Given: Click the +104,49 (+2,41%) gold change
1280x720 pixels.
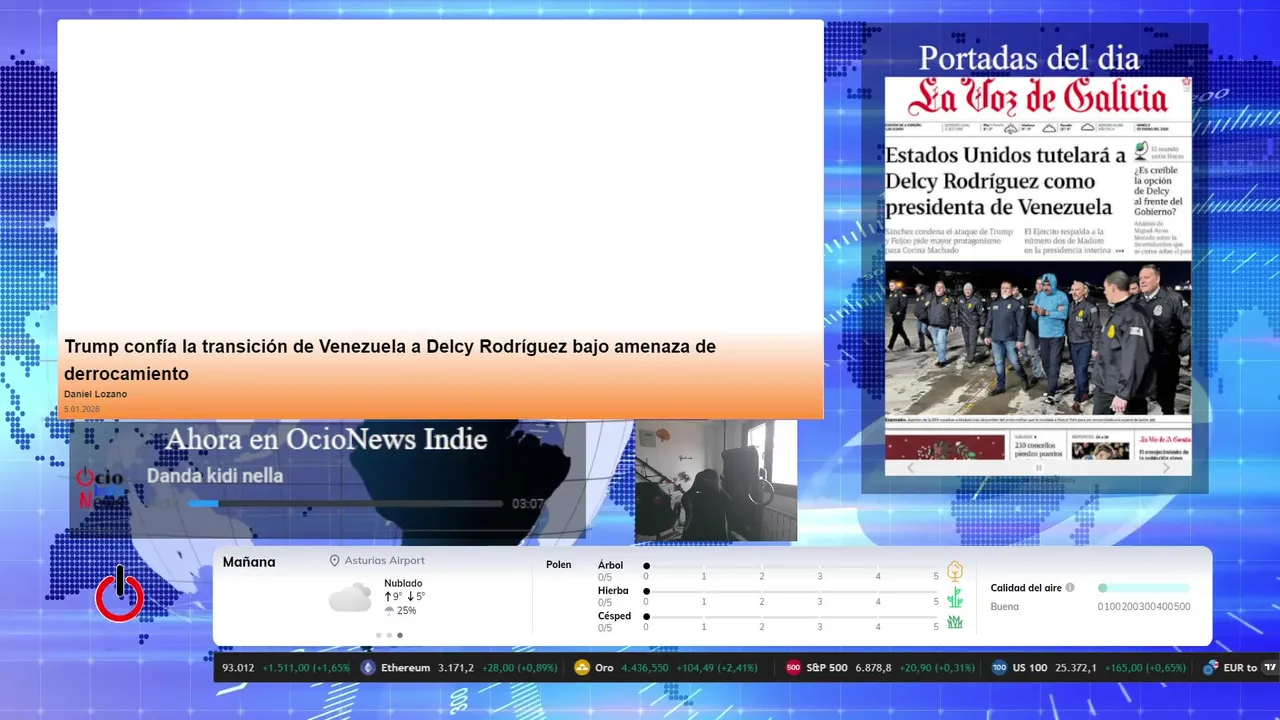Looking at the screenshot, I should pyautogui.click(x=717, y=668).
